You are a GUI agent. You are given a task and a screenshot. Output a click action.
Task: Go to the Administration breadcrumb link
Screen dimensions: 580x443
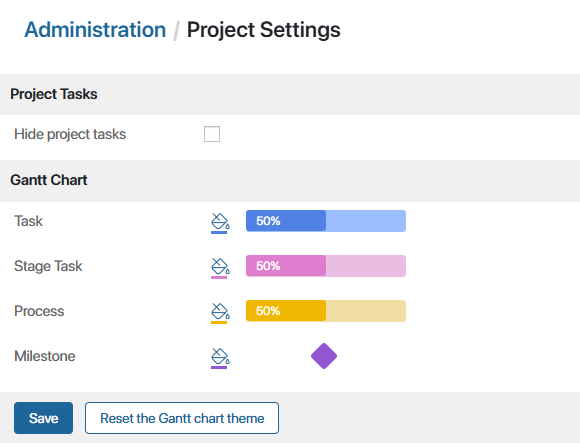[95, 30]
